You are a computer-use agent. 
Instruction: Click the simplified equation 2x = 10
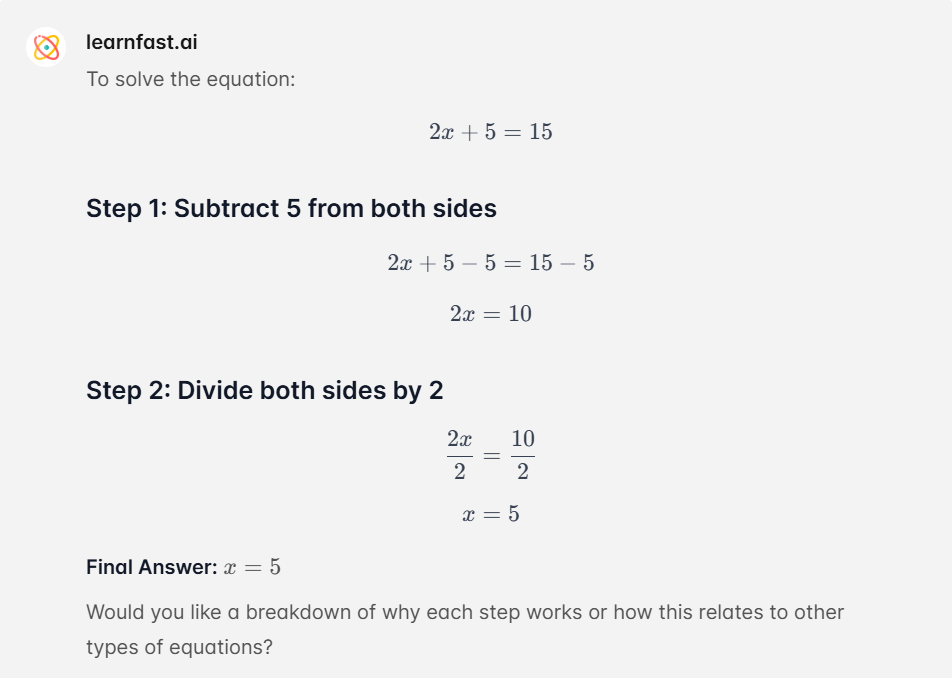491,314
